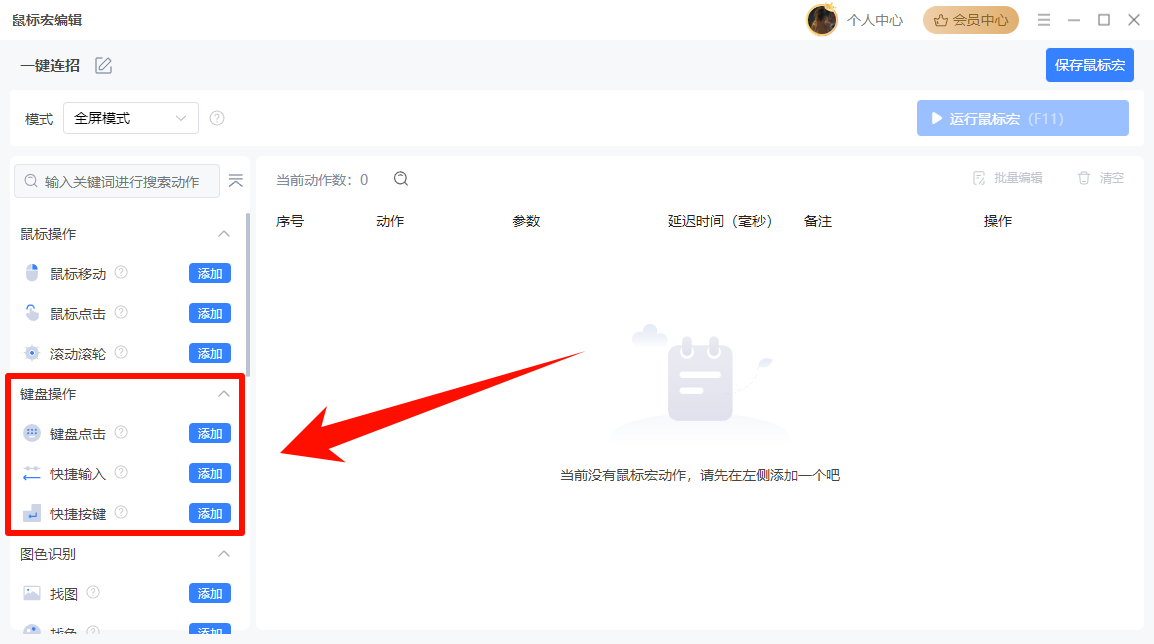The width and height of the screenshot is (1154, 644).
Task: Click the 滚动滚轮 (scroll wheel) action icon
Action: click(x=32, y=352)
